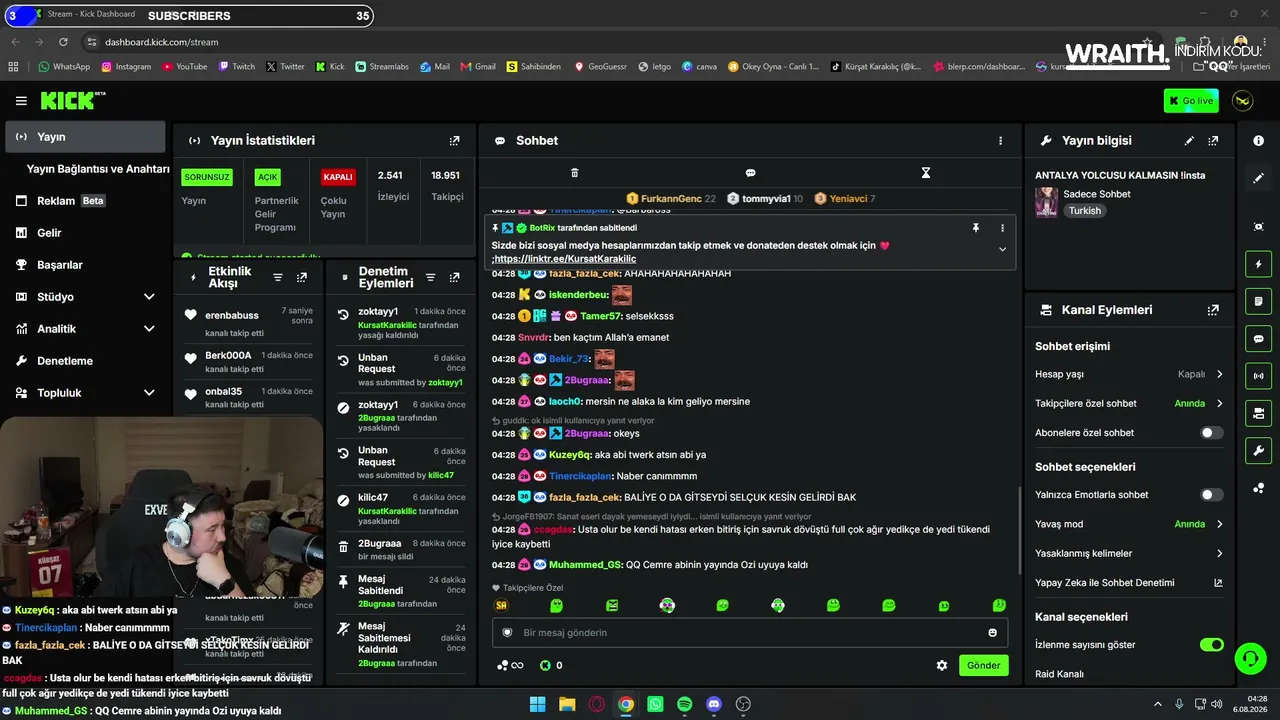
Task: Pop out the Kanal Eylemleri panel
Action: tap(1213, 310)
